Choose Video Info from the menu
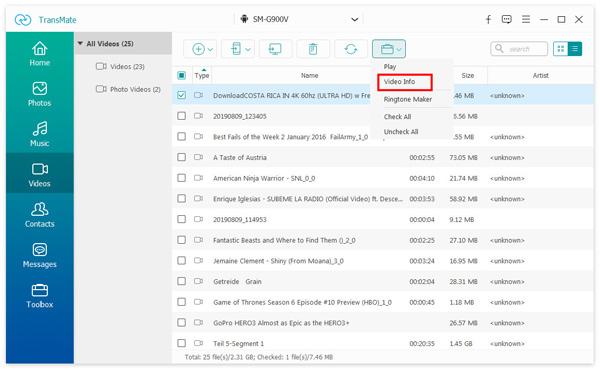This screenshot has width=600, height=370. pyautogui.click(x=399, y=81)
